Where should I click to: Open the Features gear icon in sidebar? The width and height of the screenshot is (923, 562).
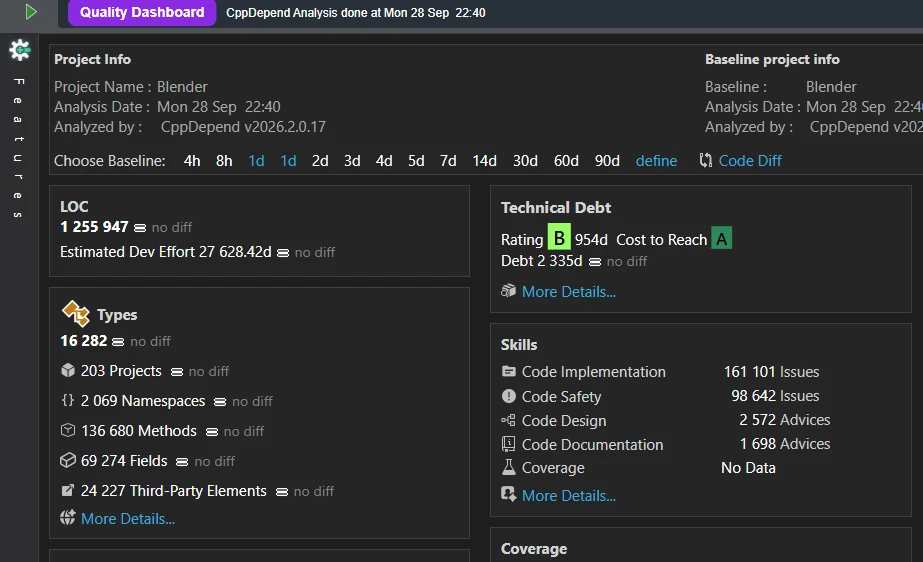coord(19,50)
